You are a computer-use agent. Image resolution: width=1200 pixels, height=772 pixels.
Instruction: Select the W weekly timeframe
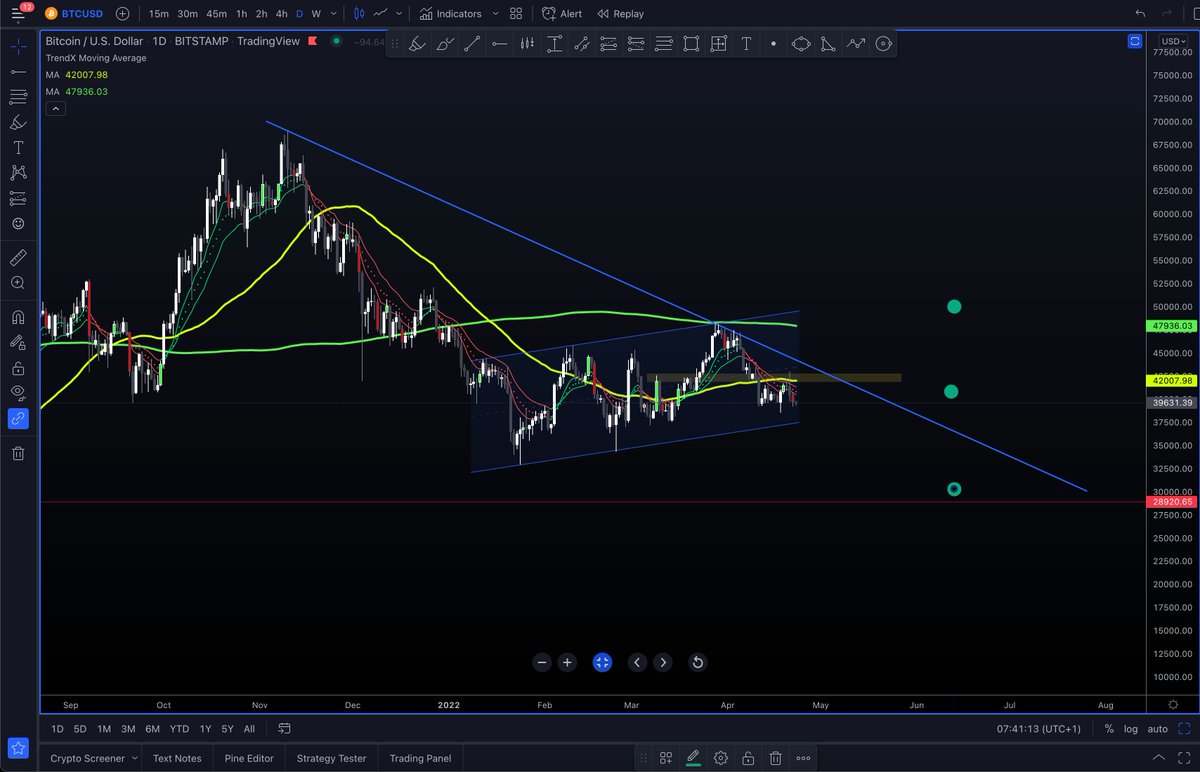tap(316, 14)
